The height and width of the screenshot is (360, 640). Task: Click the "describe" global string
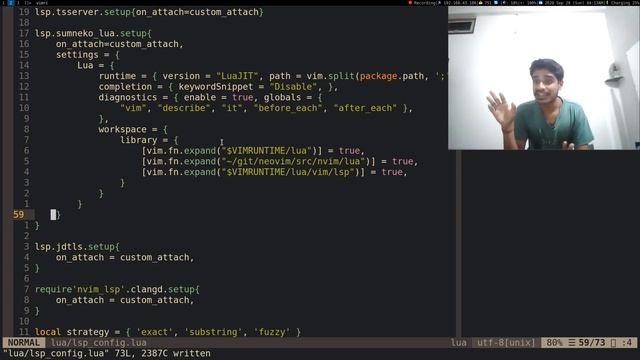point(184,108)
